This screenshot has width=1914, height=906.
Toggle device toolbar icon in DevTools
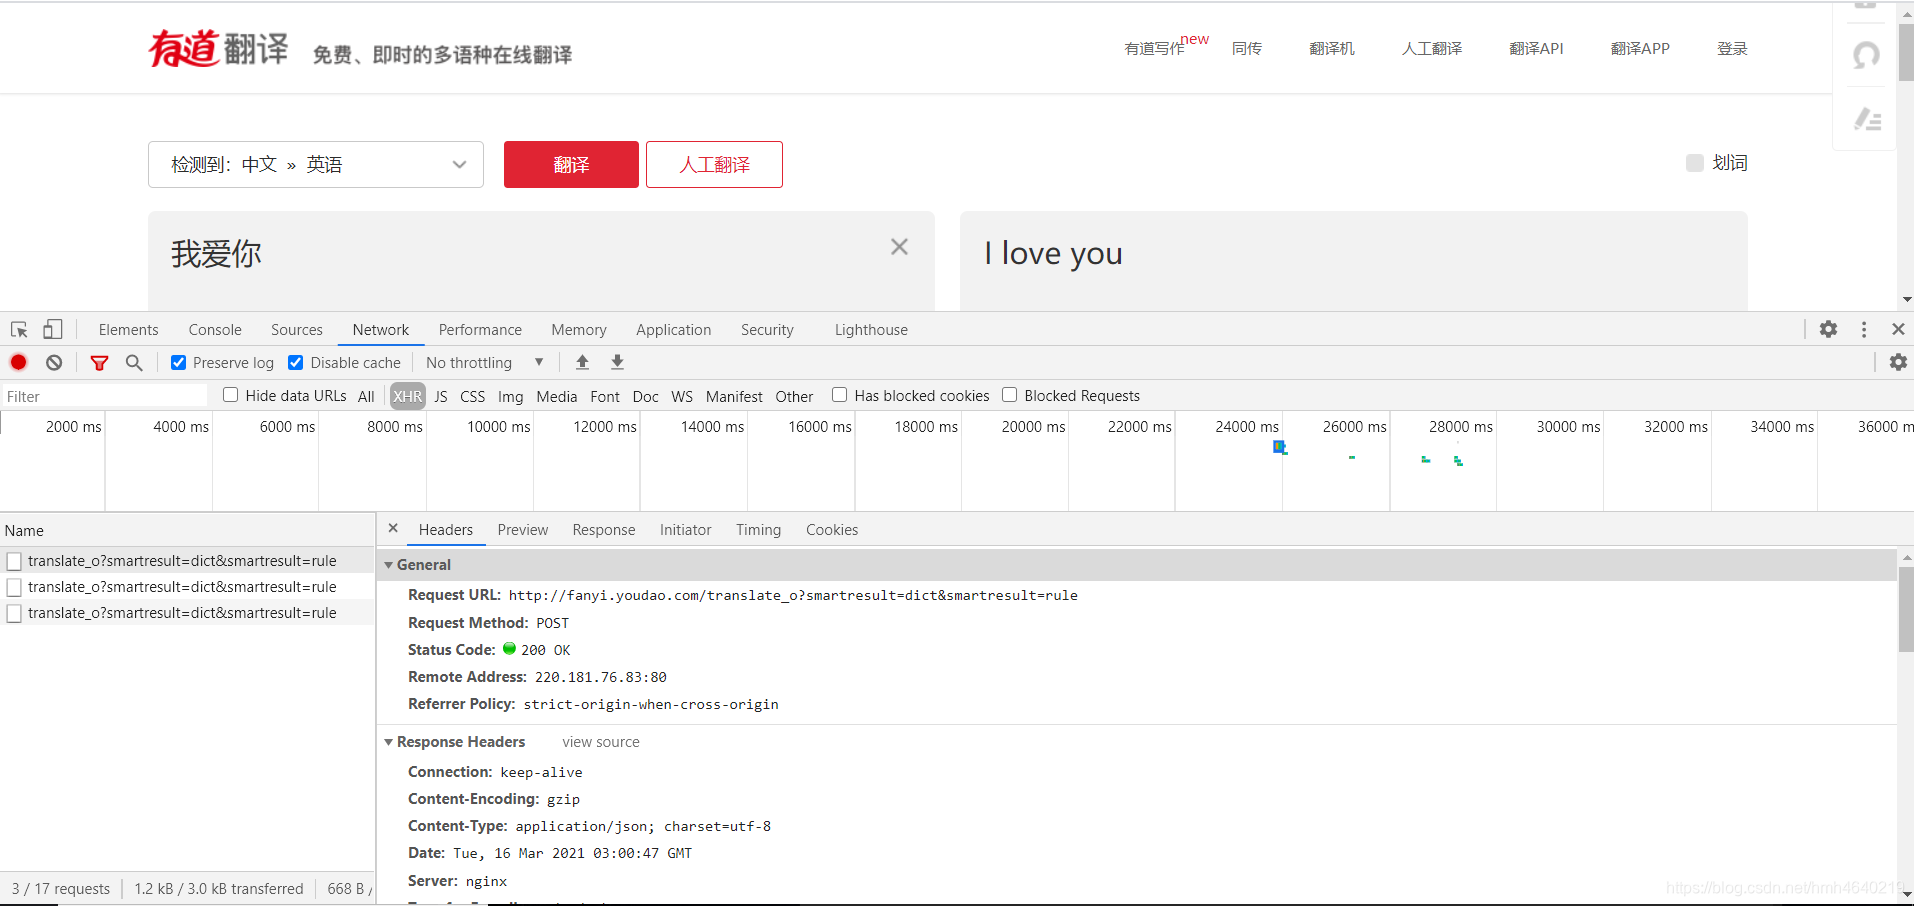pyautogui.click(x=52, y=329)
